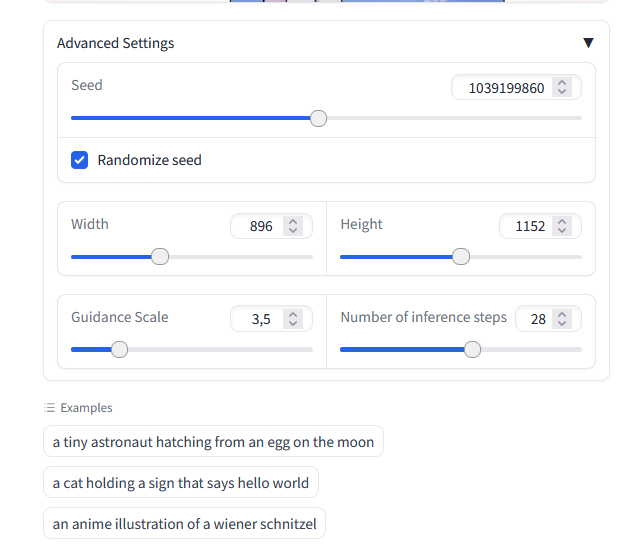Click the Seed stepper arrows
643x547 pixels.
point(562,88)
